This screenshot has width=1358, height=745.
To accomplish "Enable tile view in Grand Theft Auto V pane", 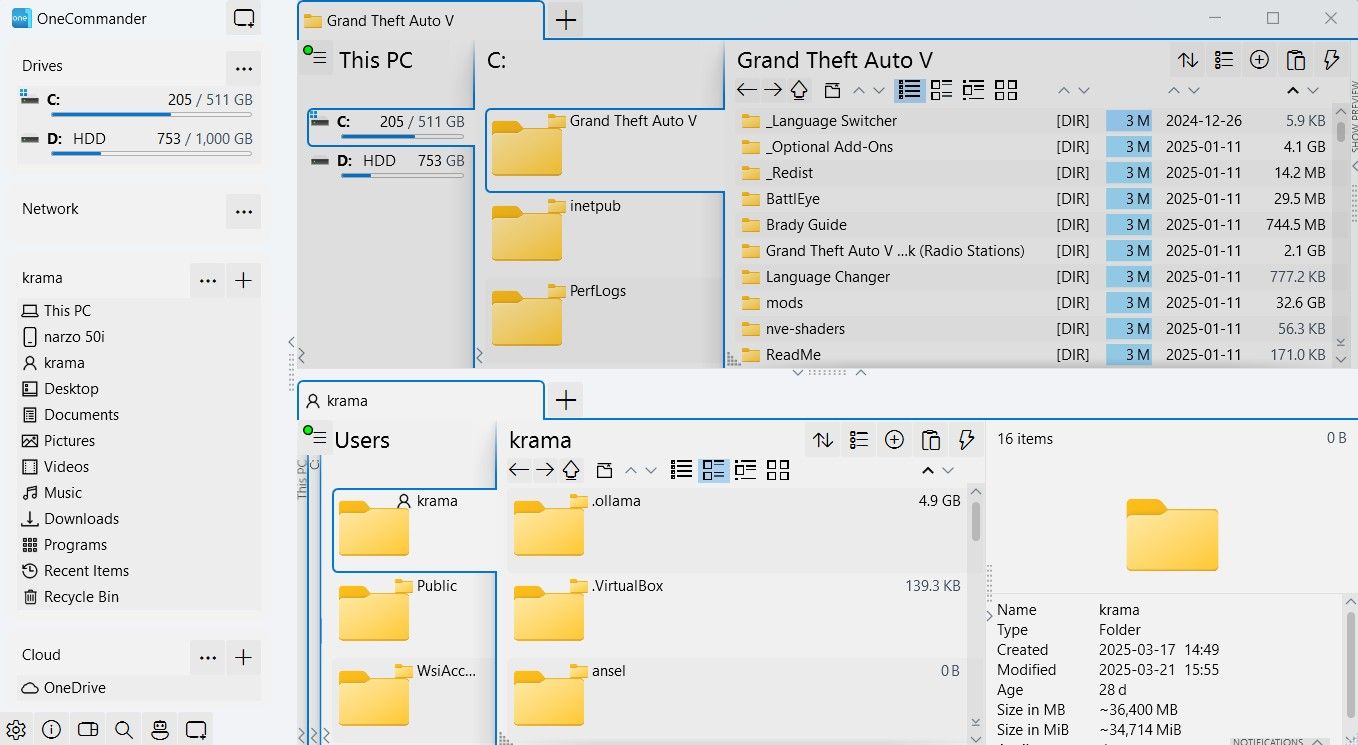I will pos(941,90).
